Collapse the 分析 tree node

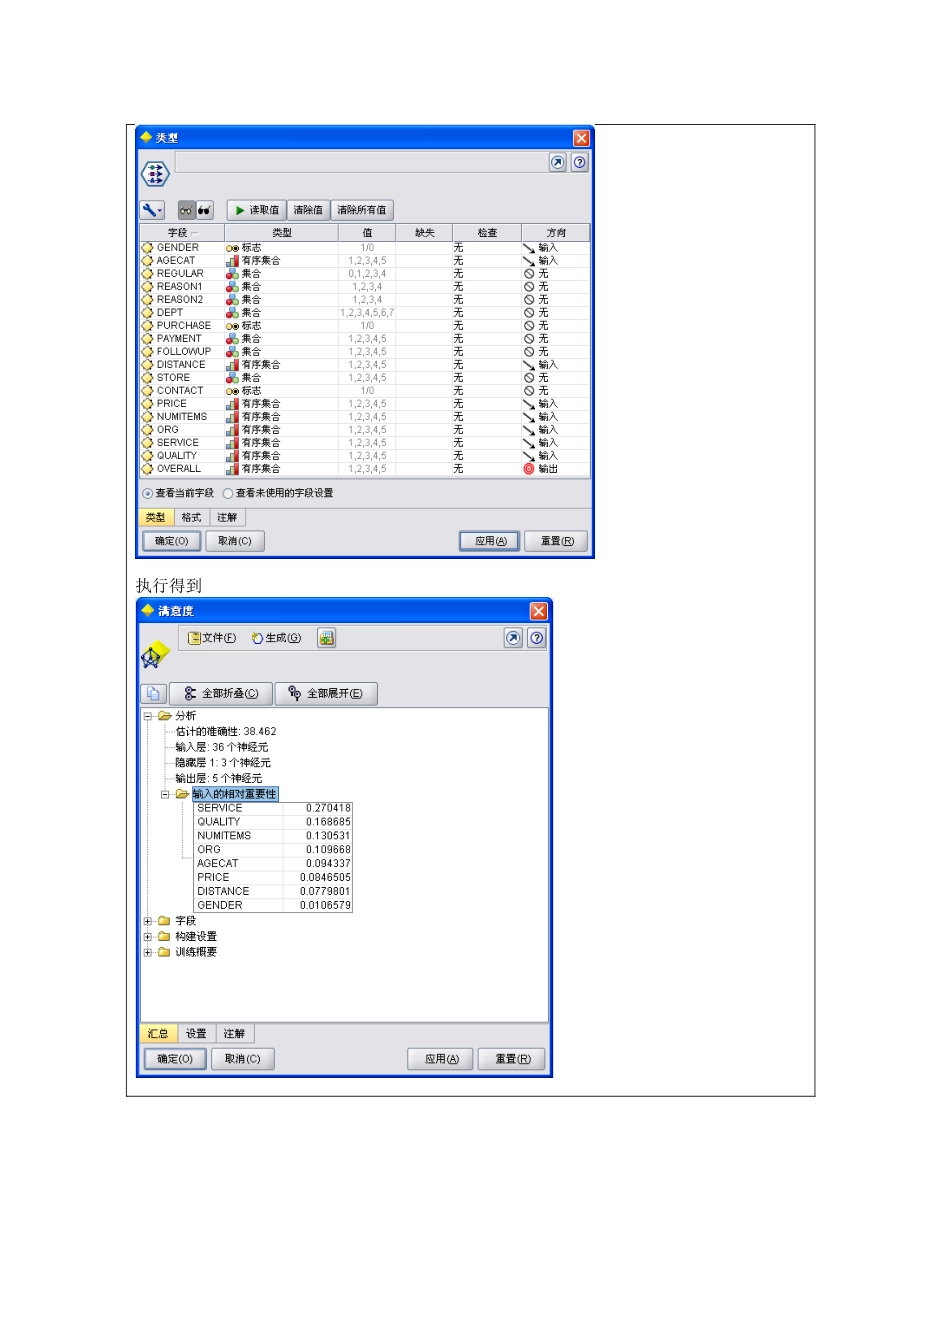coord(147,716)
